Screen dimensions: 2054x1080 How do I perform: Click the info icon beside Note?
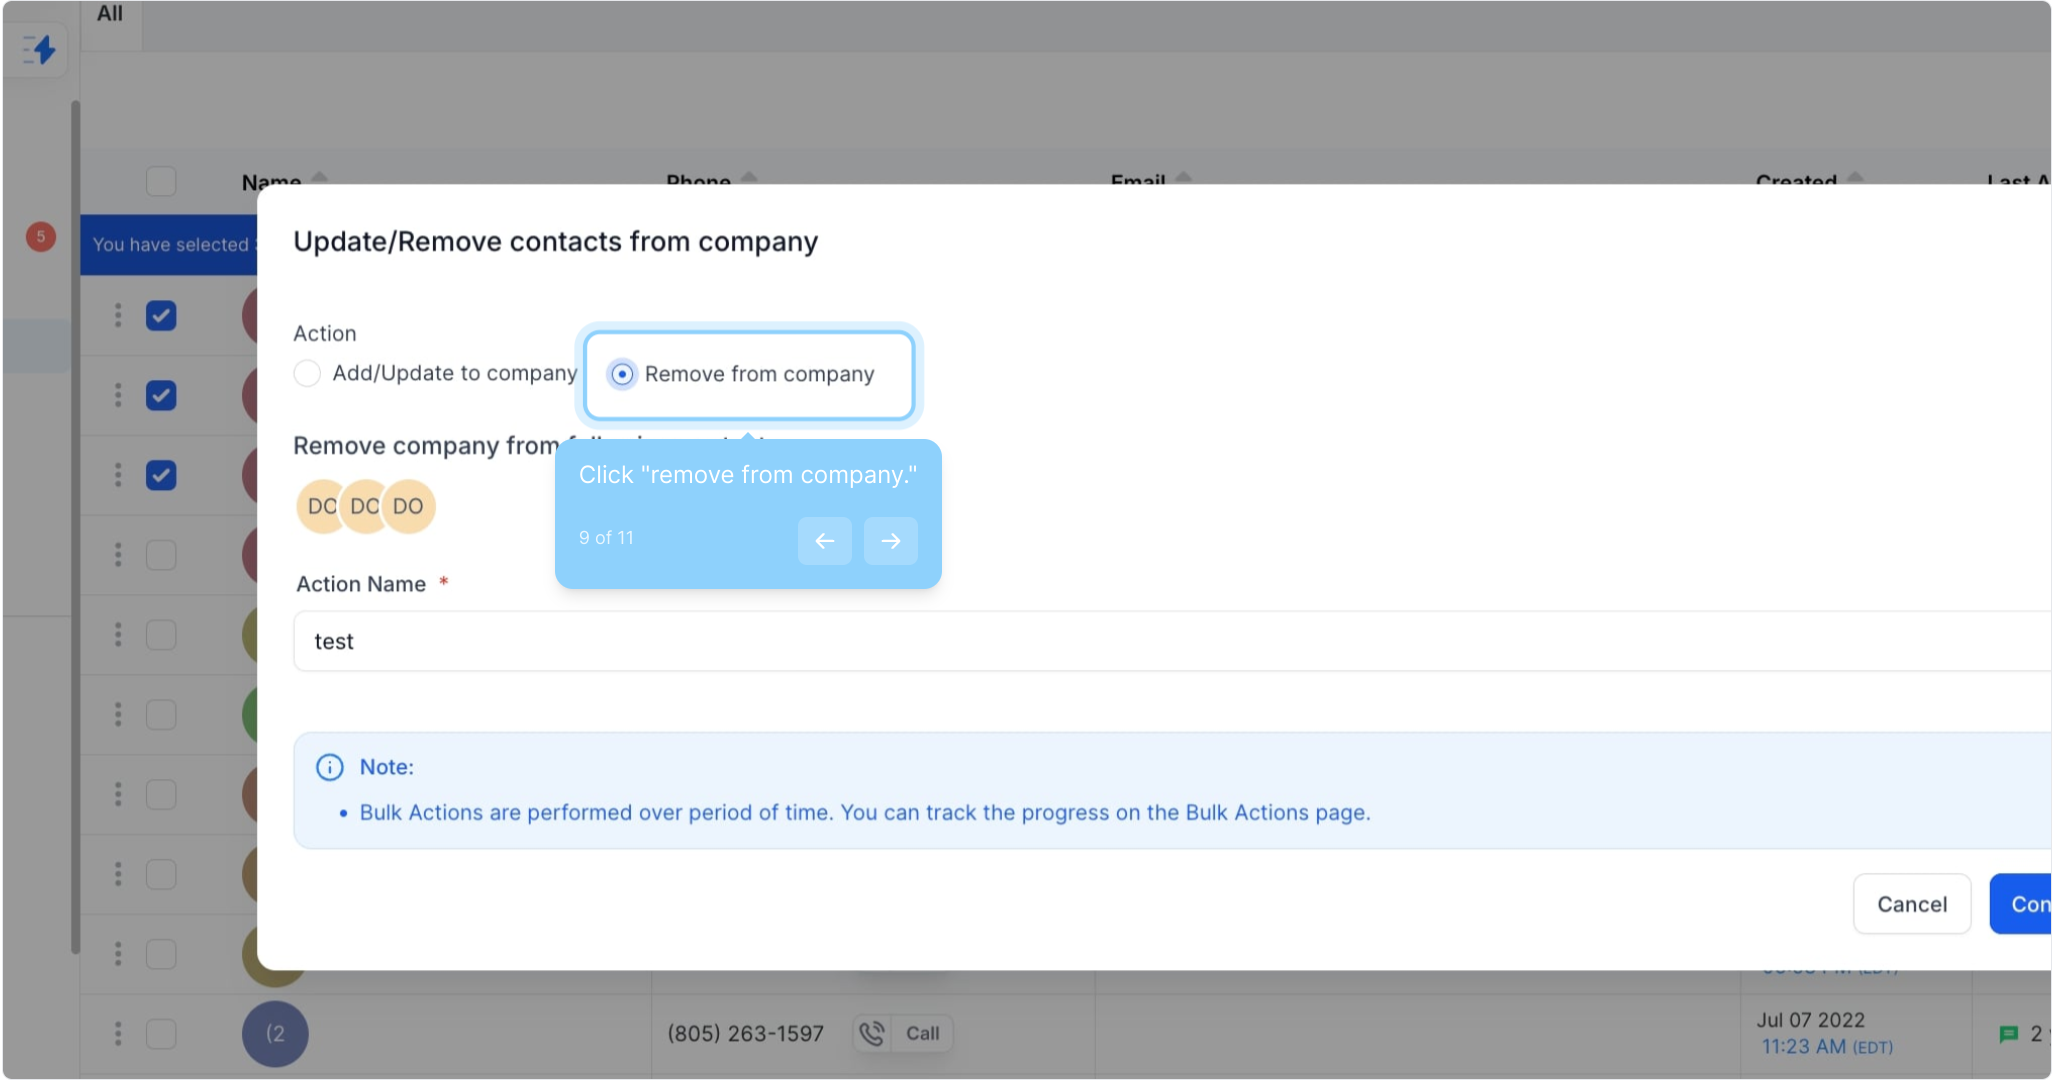pyautogui.click(x=329, y=767)
